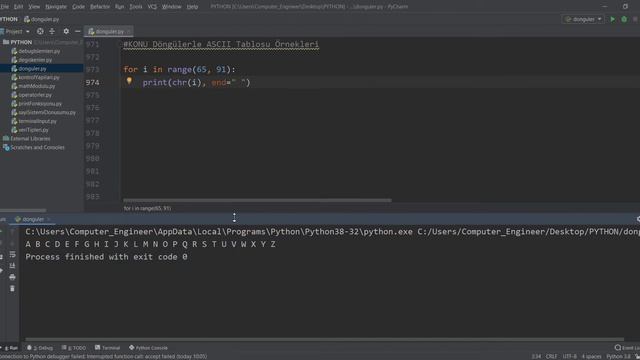
Task: Click line number 974 in gutter
Action: (92, 82)
